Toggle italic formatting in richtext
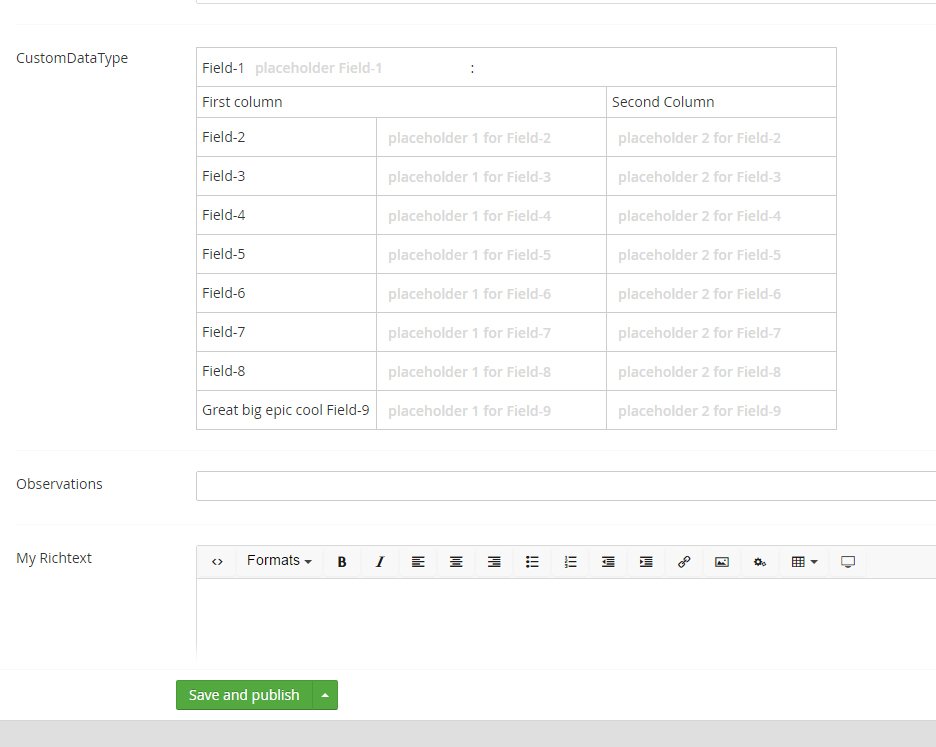Screen dimensions: 936x747 [x=380, y=562]
